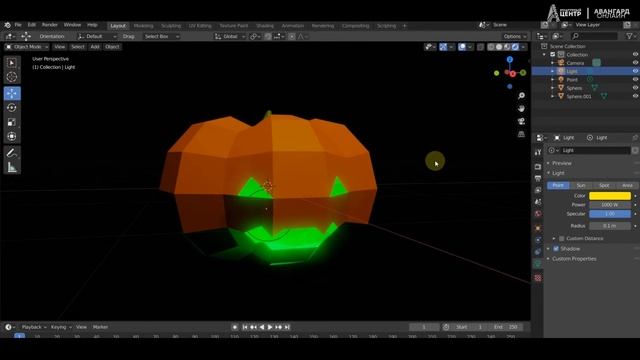Click the Power 1000 W field

610,205
